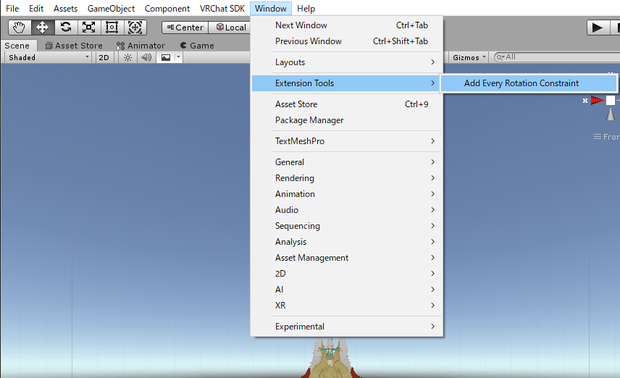The image size is (620, 378).
Task: Select the Rotate tool
Action: [66, 27]
